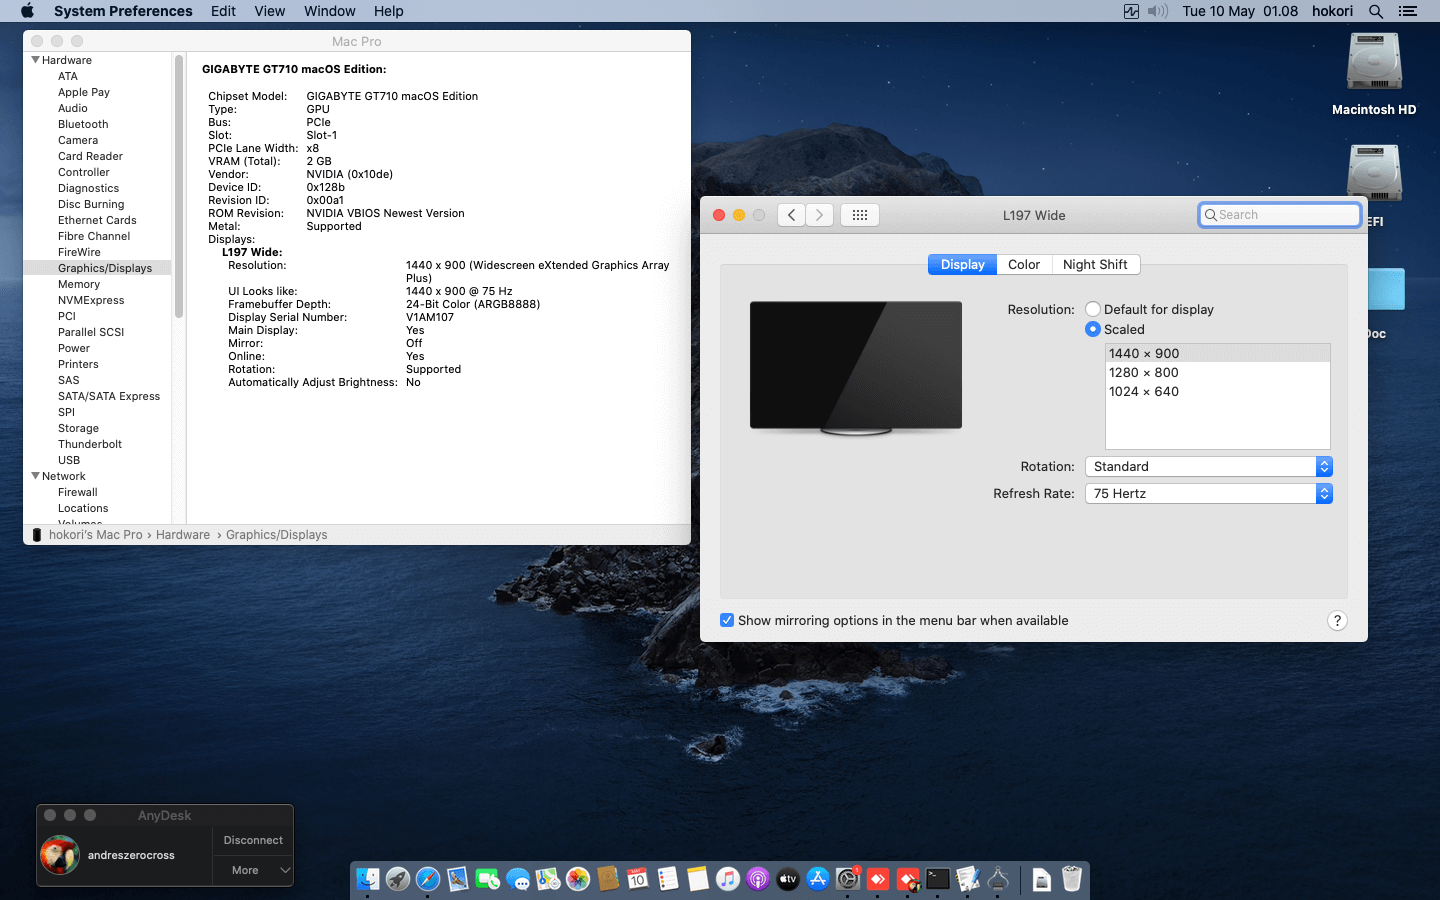Screen dimensions: 1440x900
Task: Click the show all preferences grid icon
Action: 859,215
